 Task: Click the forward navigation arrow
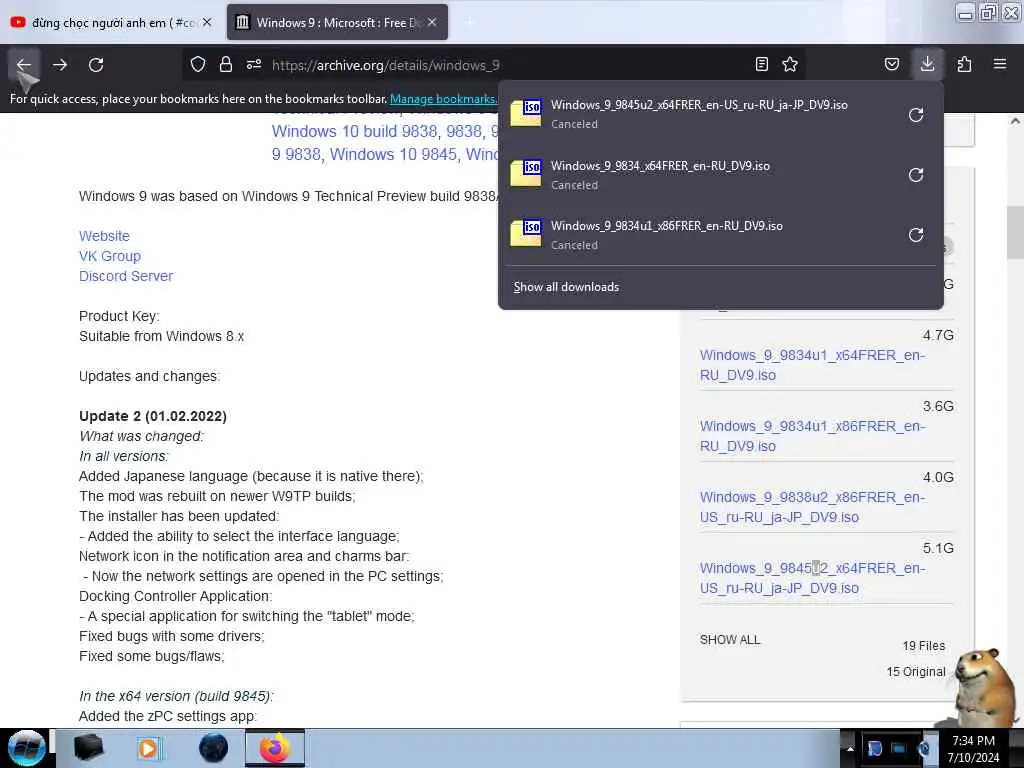point(60,65)
